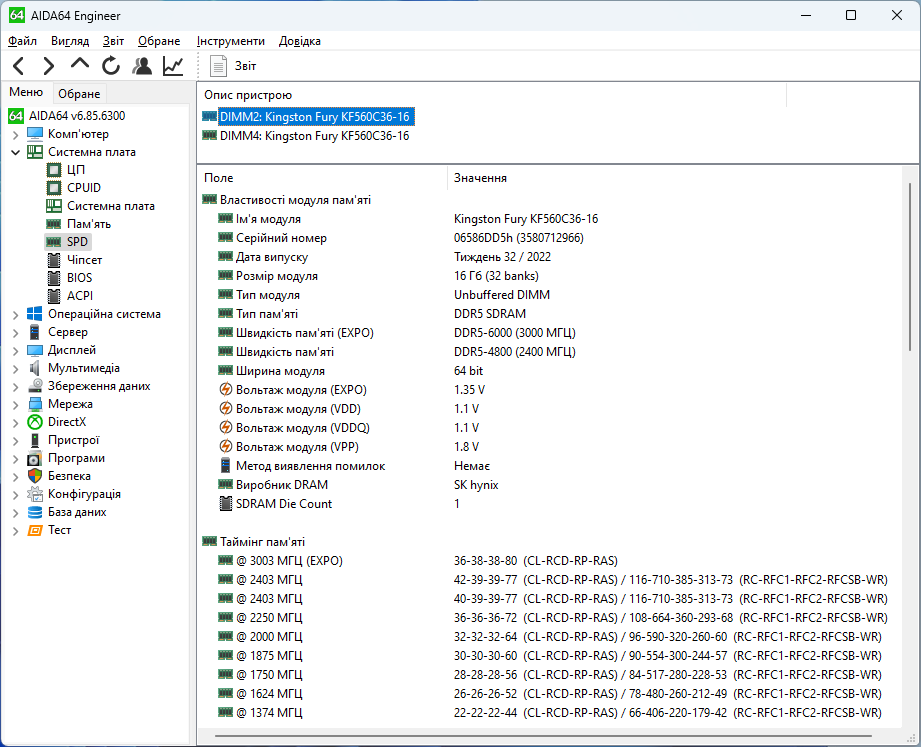Select the CPUID tree item
This screenshot has height=747, width=921.
click(83, 188)
